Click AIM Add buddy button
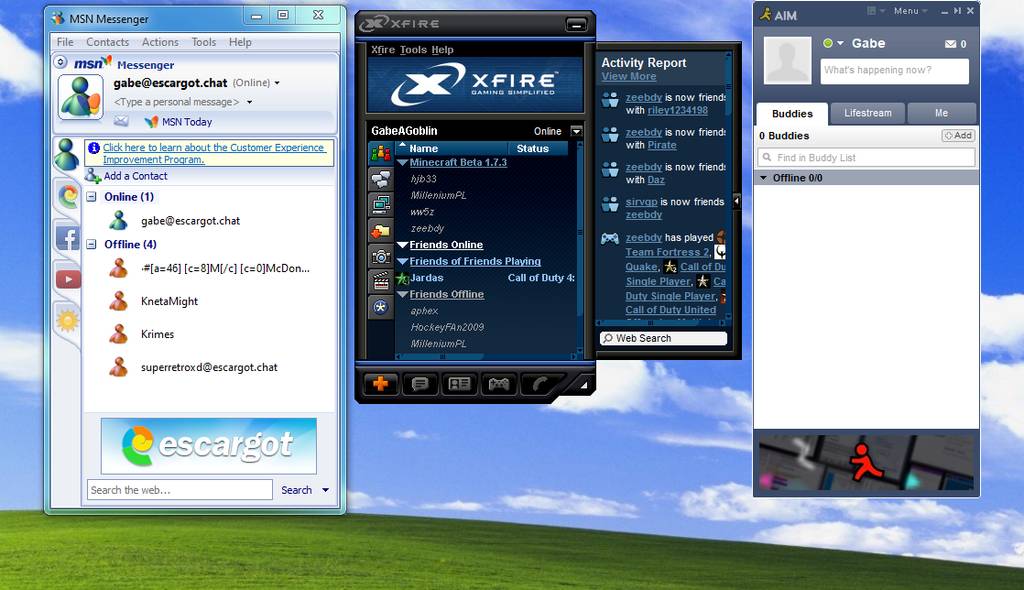This screenshot has height=590, width=1024. tap(958, 135)
